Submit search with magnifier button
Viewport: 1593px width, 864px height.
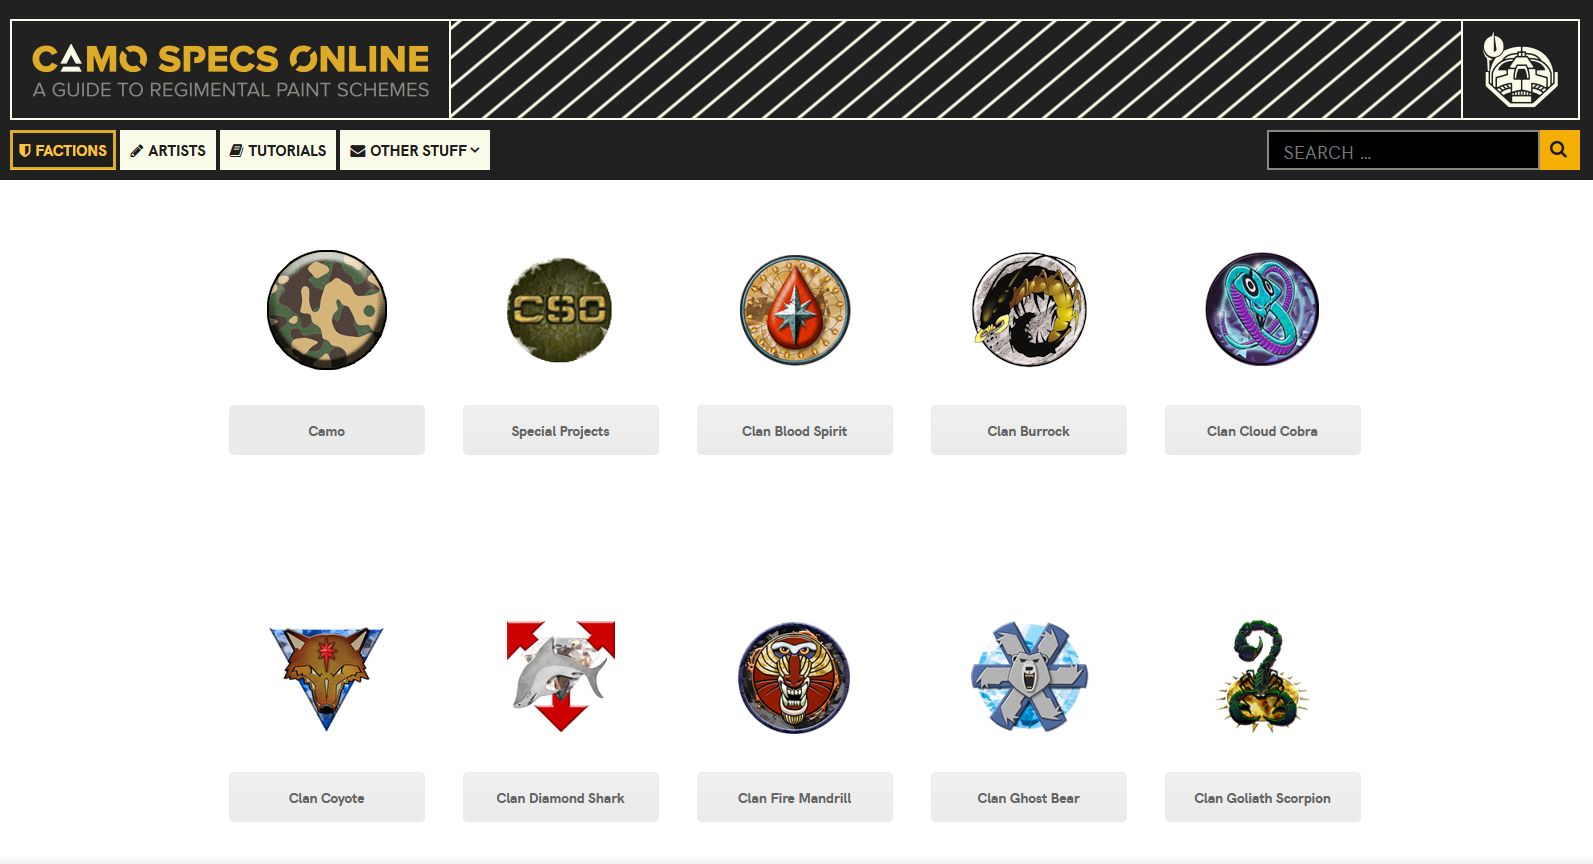(1559, 150)
